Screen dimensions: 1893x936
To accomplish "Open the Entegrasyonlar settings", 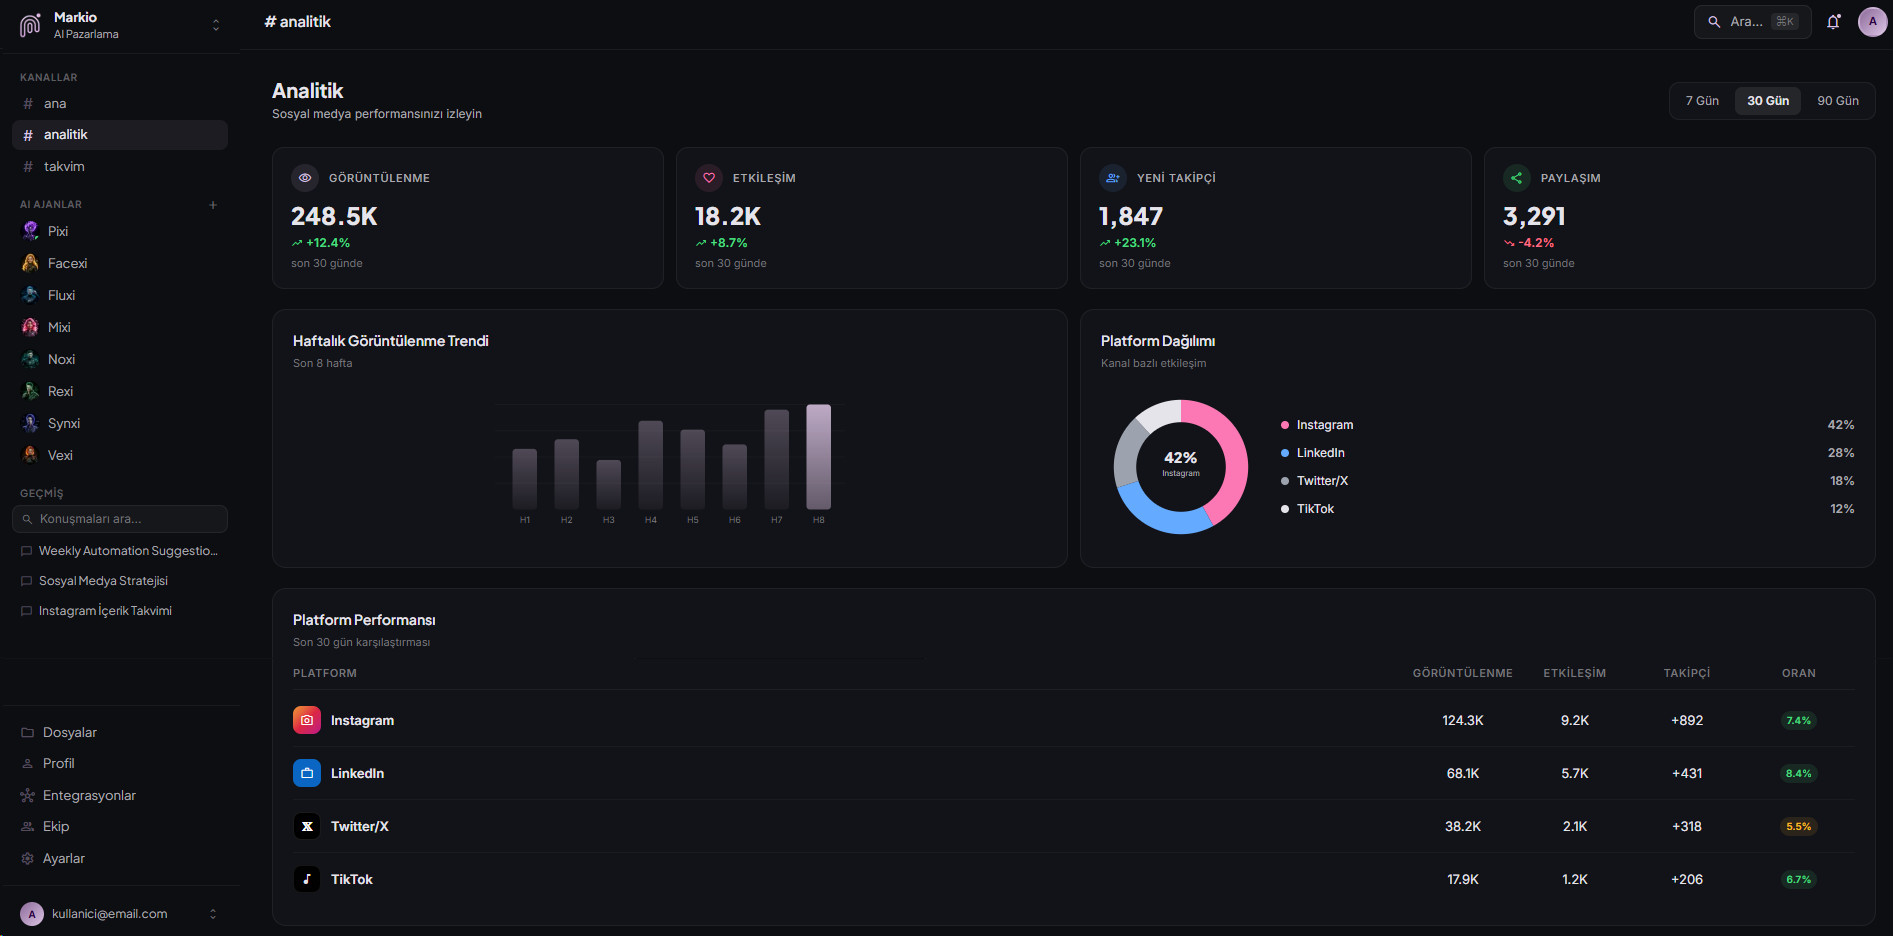I will pos(88,794).
